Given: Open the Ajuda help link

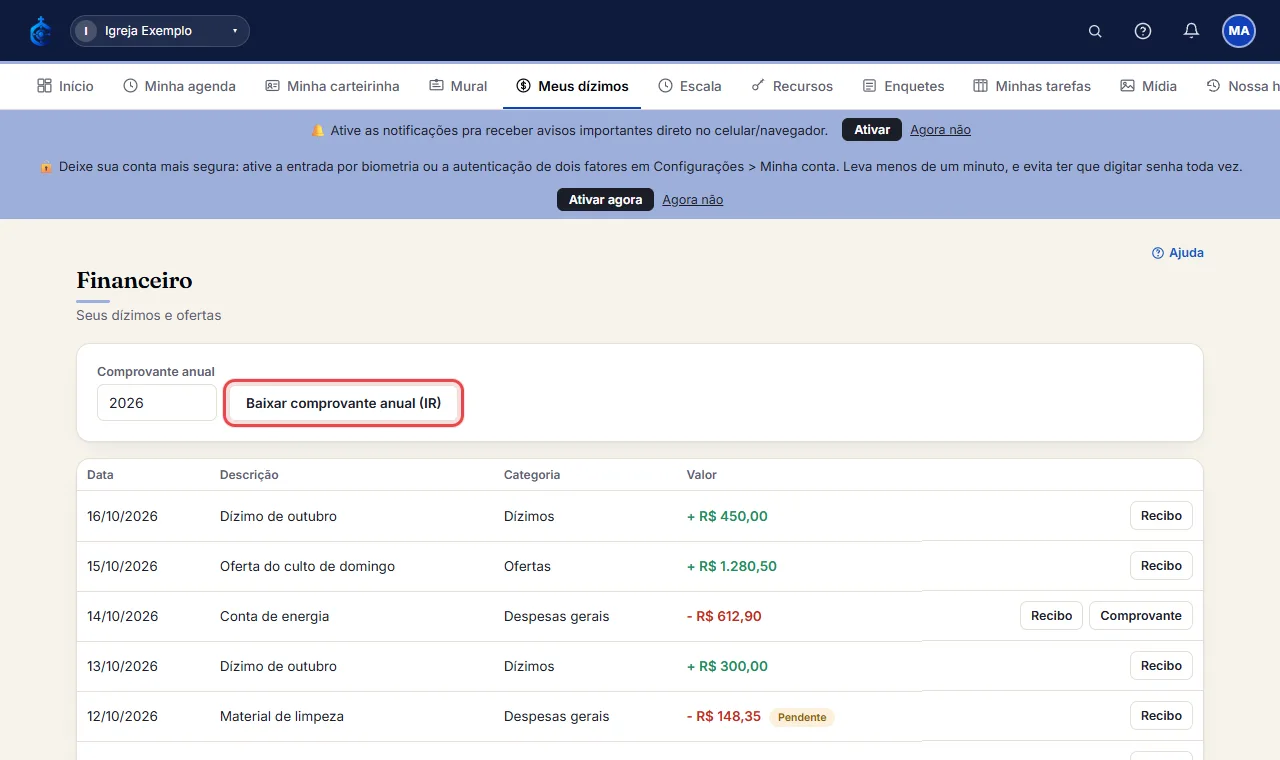Looking at the screenshot, I should [x=1178, y=253].
